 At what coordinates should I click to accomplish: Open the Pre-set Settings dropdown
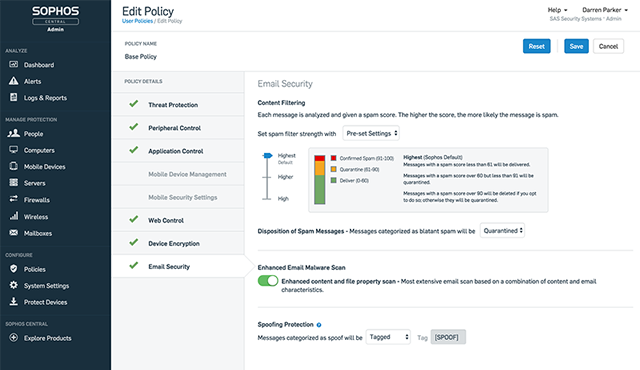coord(371,133)
